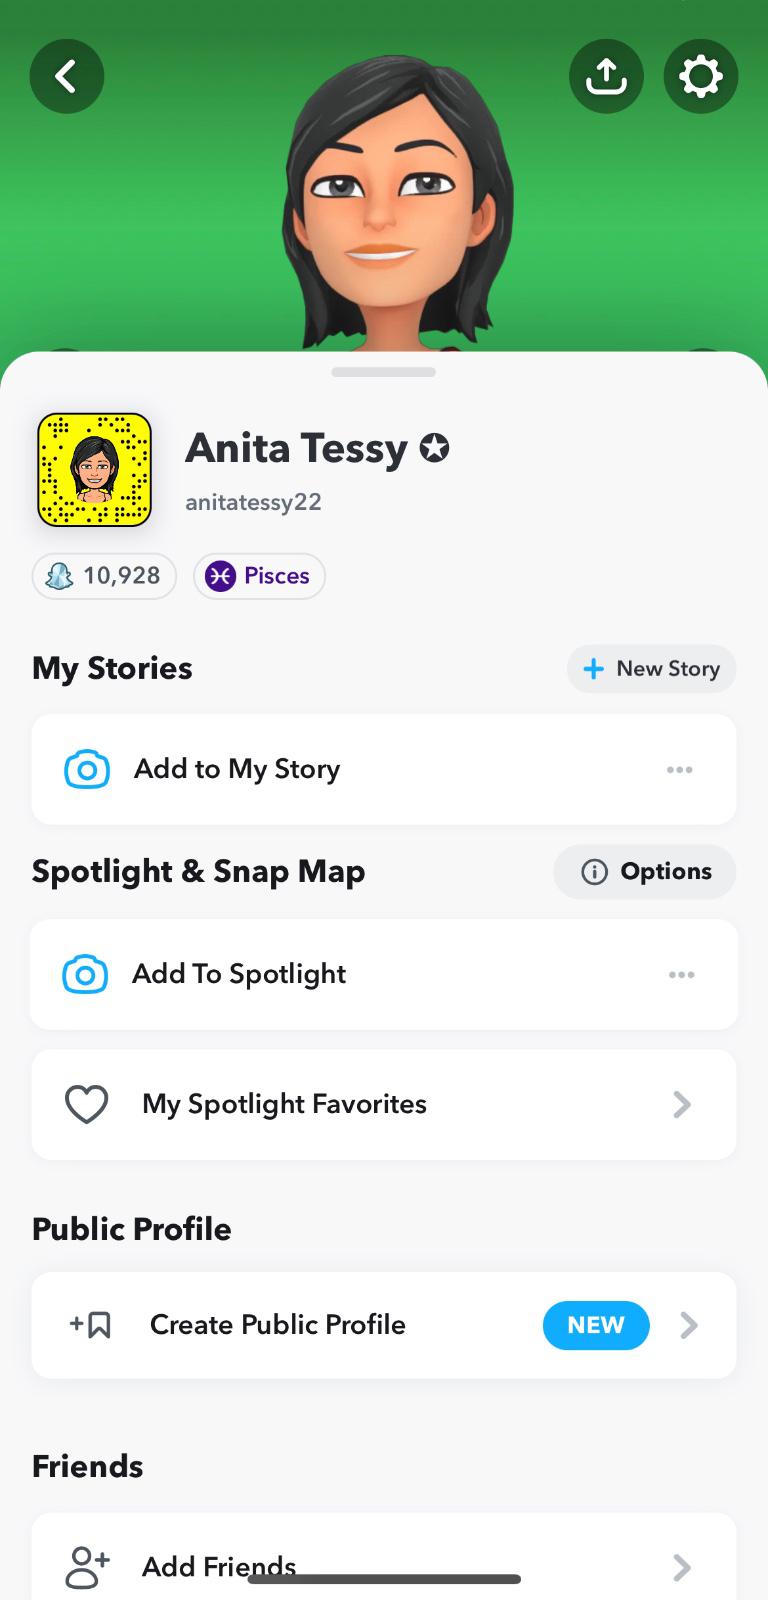Viewport: 768px width, 1600px height.
Task: Expand My Spotlight Favorites chevron
Action: tap(682, 1104)
